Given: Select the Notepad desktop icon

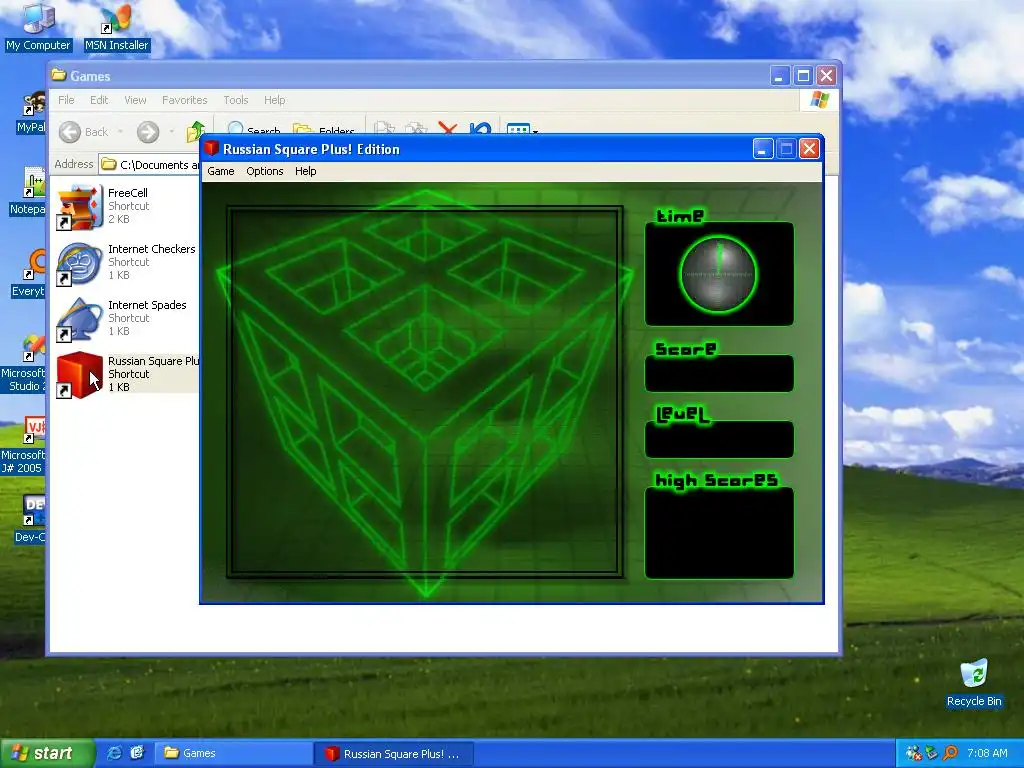Looking at the screenshot, I should tap(27, 192).
